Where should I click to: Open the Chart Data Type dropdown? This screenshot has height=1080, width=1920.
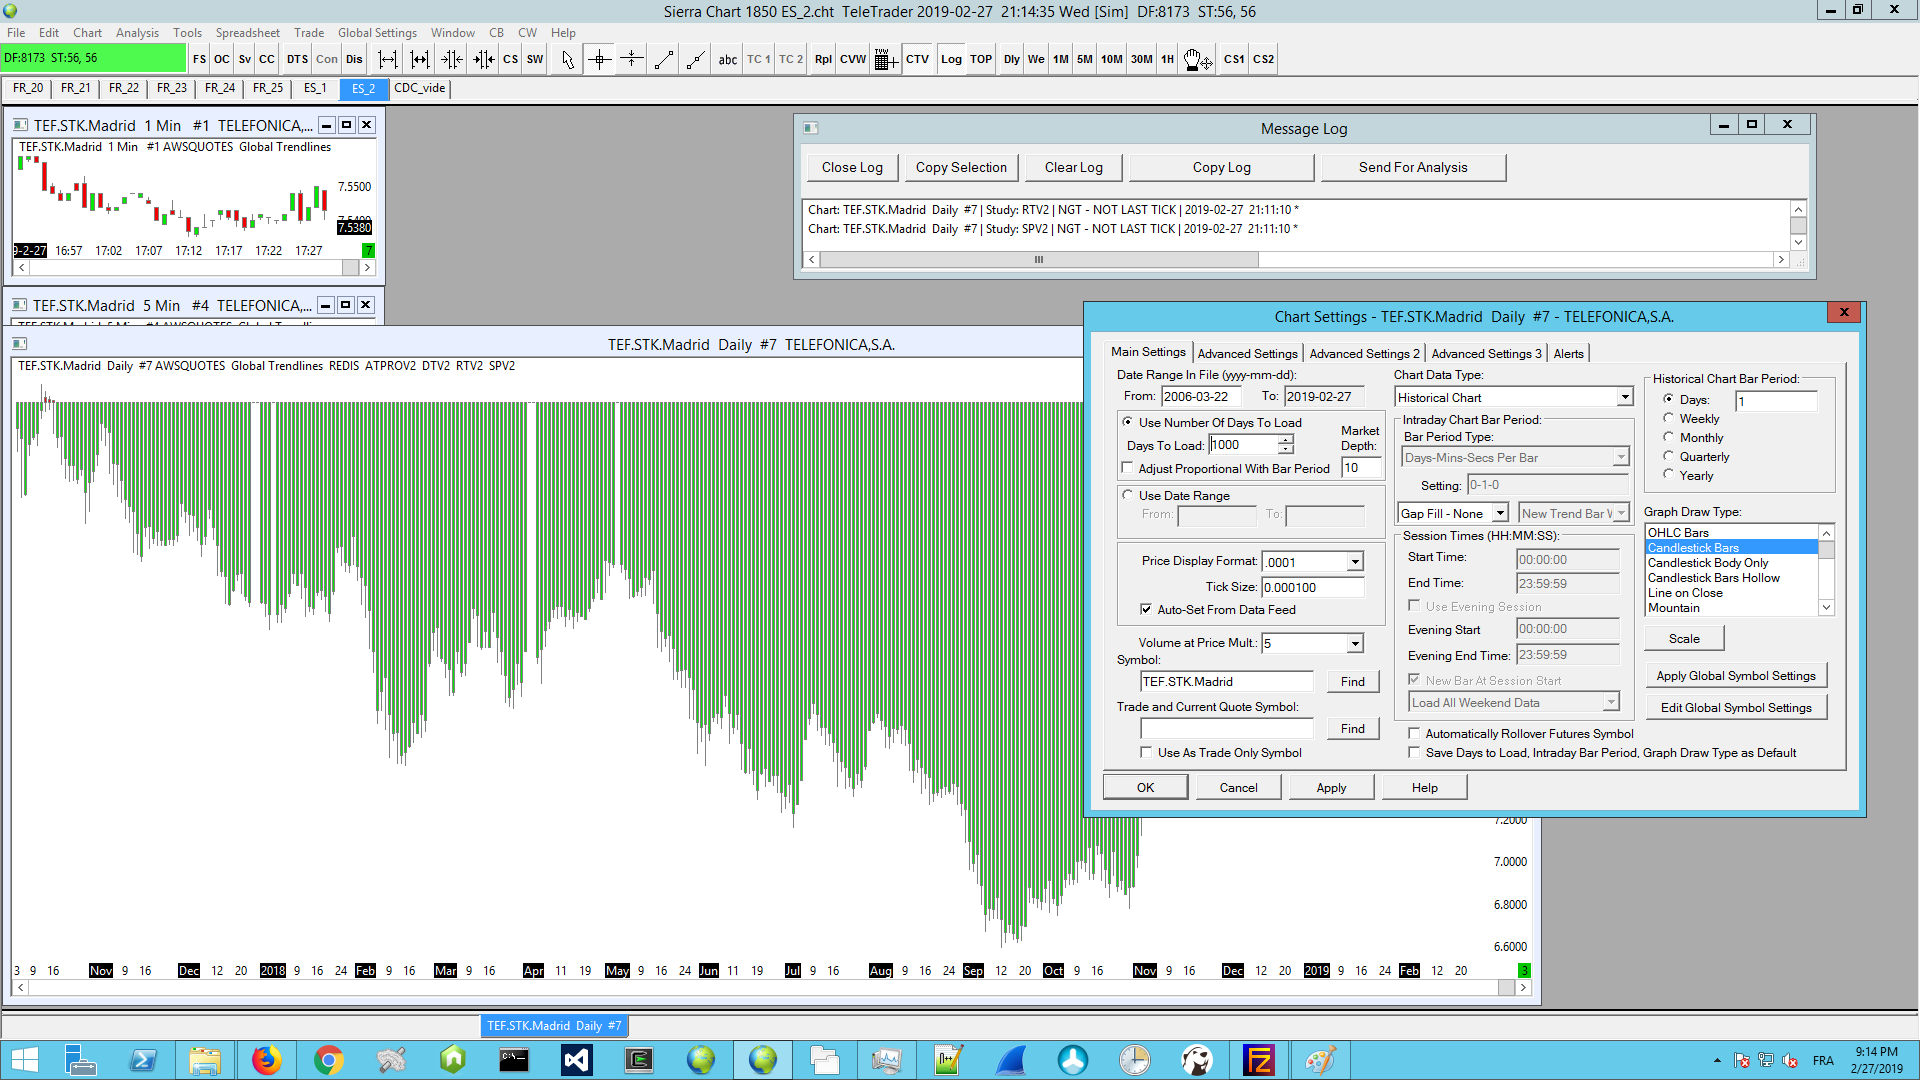(1625, 398)
